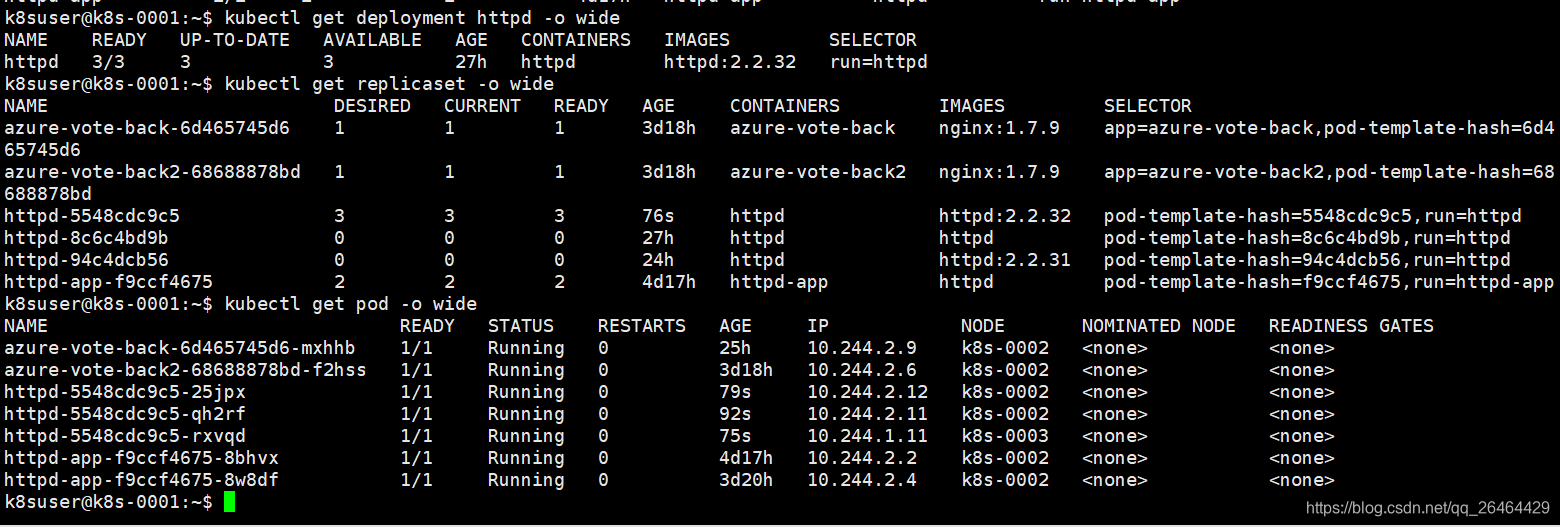Click the 'kubectl get pod -o wide' command
The image size is (1560, 527).
coord(351,304)
